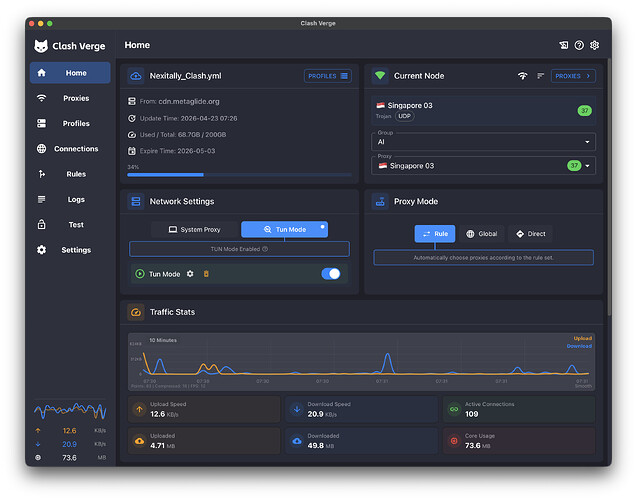The image size is (637, 500).
Task: Click the traffic graph chart
Action: pyautogui.click(x=362, y=362)
